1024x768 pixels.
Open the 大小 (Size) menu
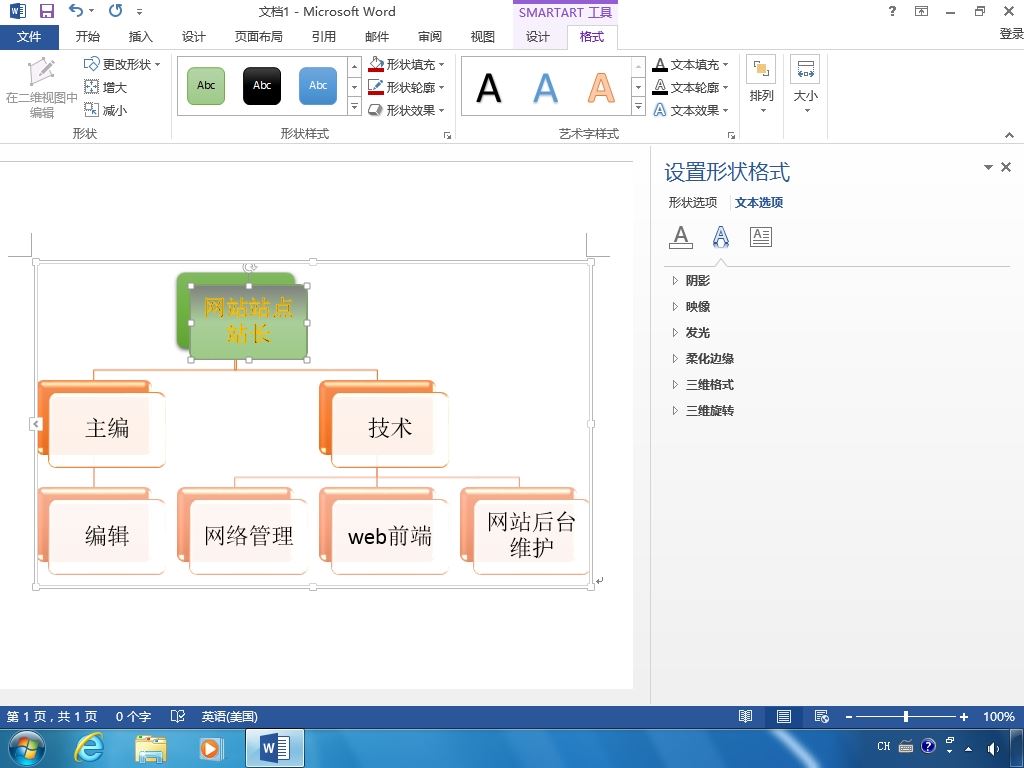pos(805,85)
